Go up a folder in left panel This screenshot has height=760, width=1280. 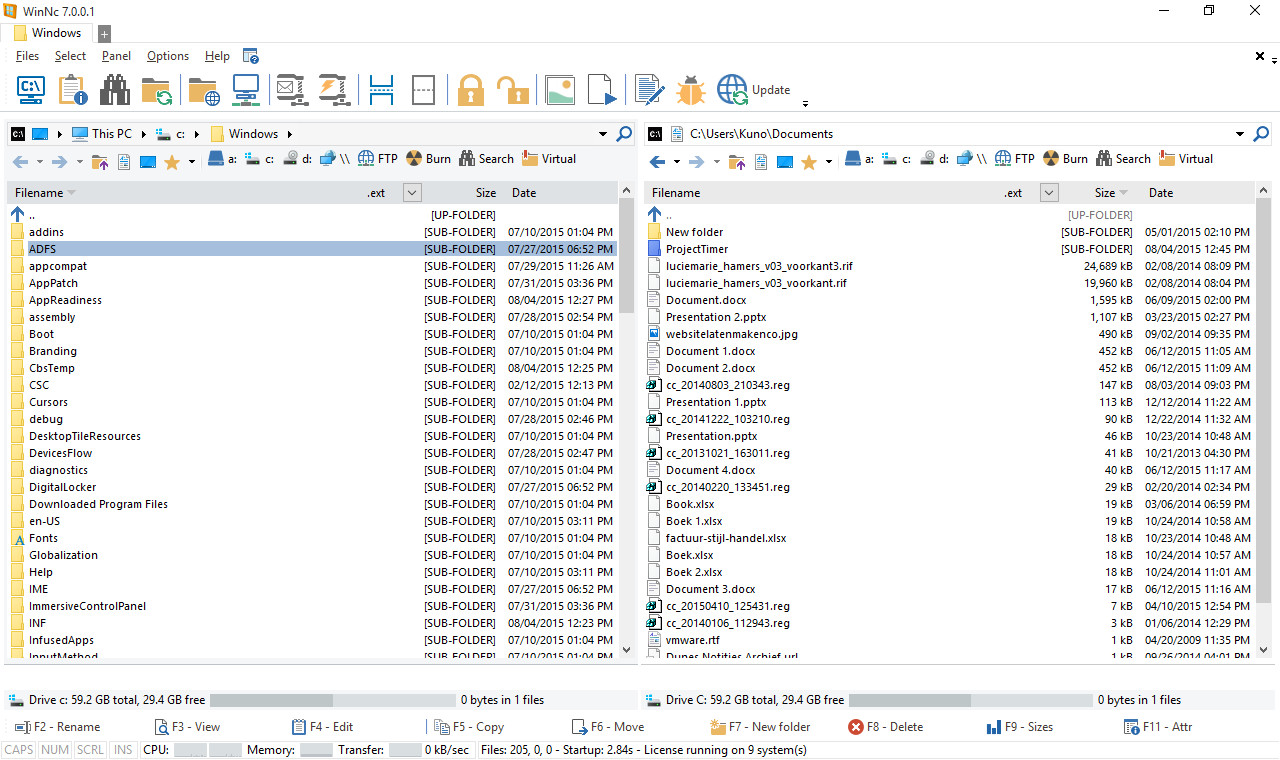coord(99,161)
